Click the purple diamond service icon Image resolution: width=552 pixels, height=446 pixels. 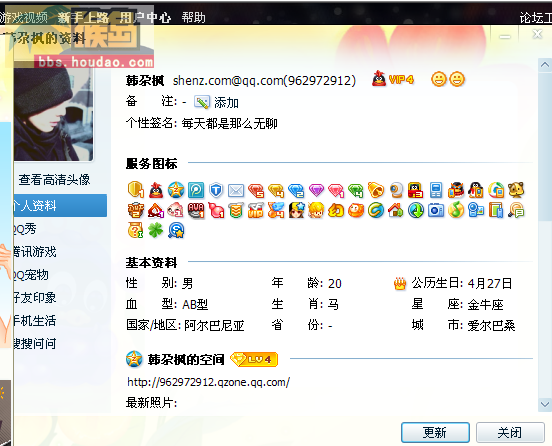(x=316, y=190)
